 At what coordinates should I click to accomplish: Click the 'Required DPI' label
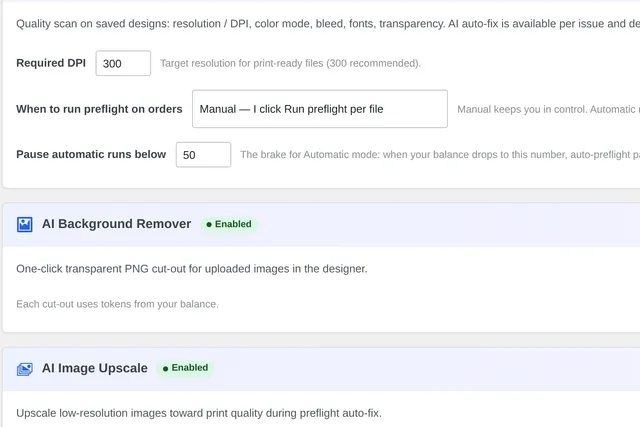click(51, 63)
